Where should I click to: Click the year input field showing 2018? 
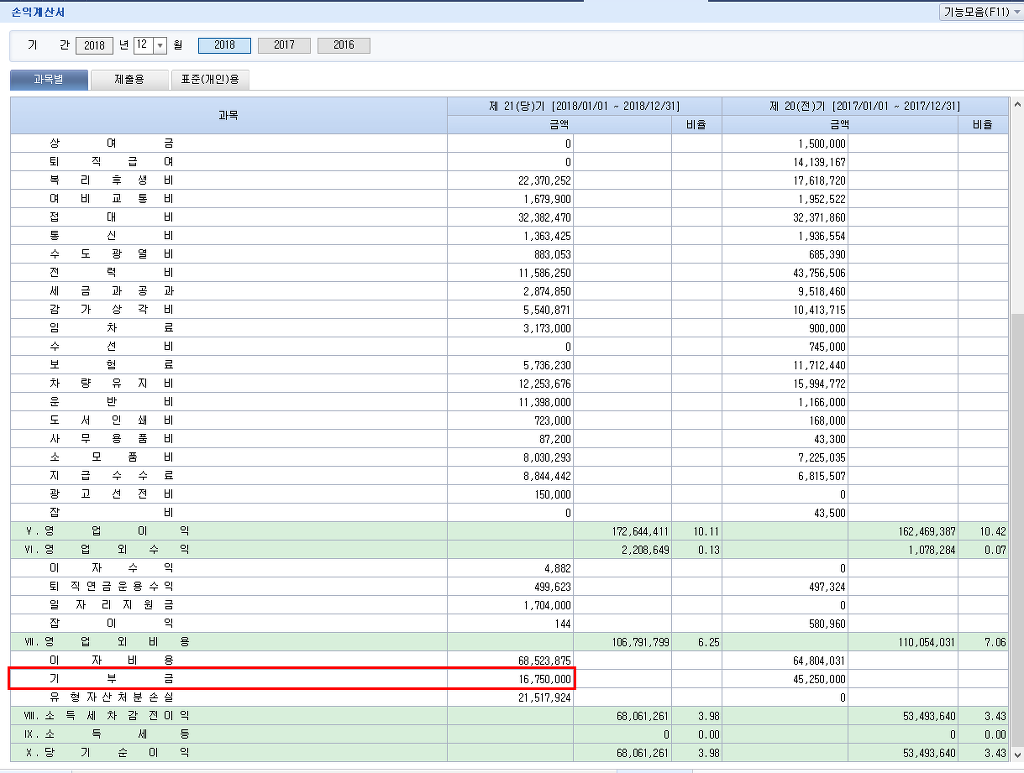95,46
